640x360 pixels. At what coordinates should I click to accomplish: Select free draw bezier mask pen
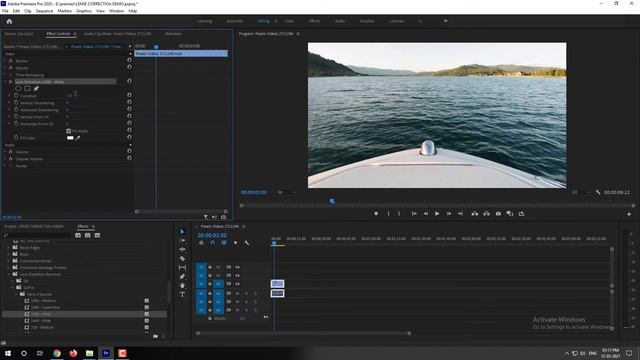[x=36, y=88]
